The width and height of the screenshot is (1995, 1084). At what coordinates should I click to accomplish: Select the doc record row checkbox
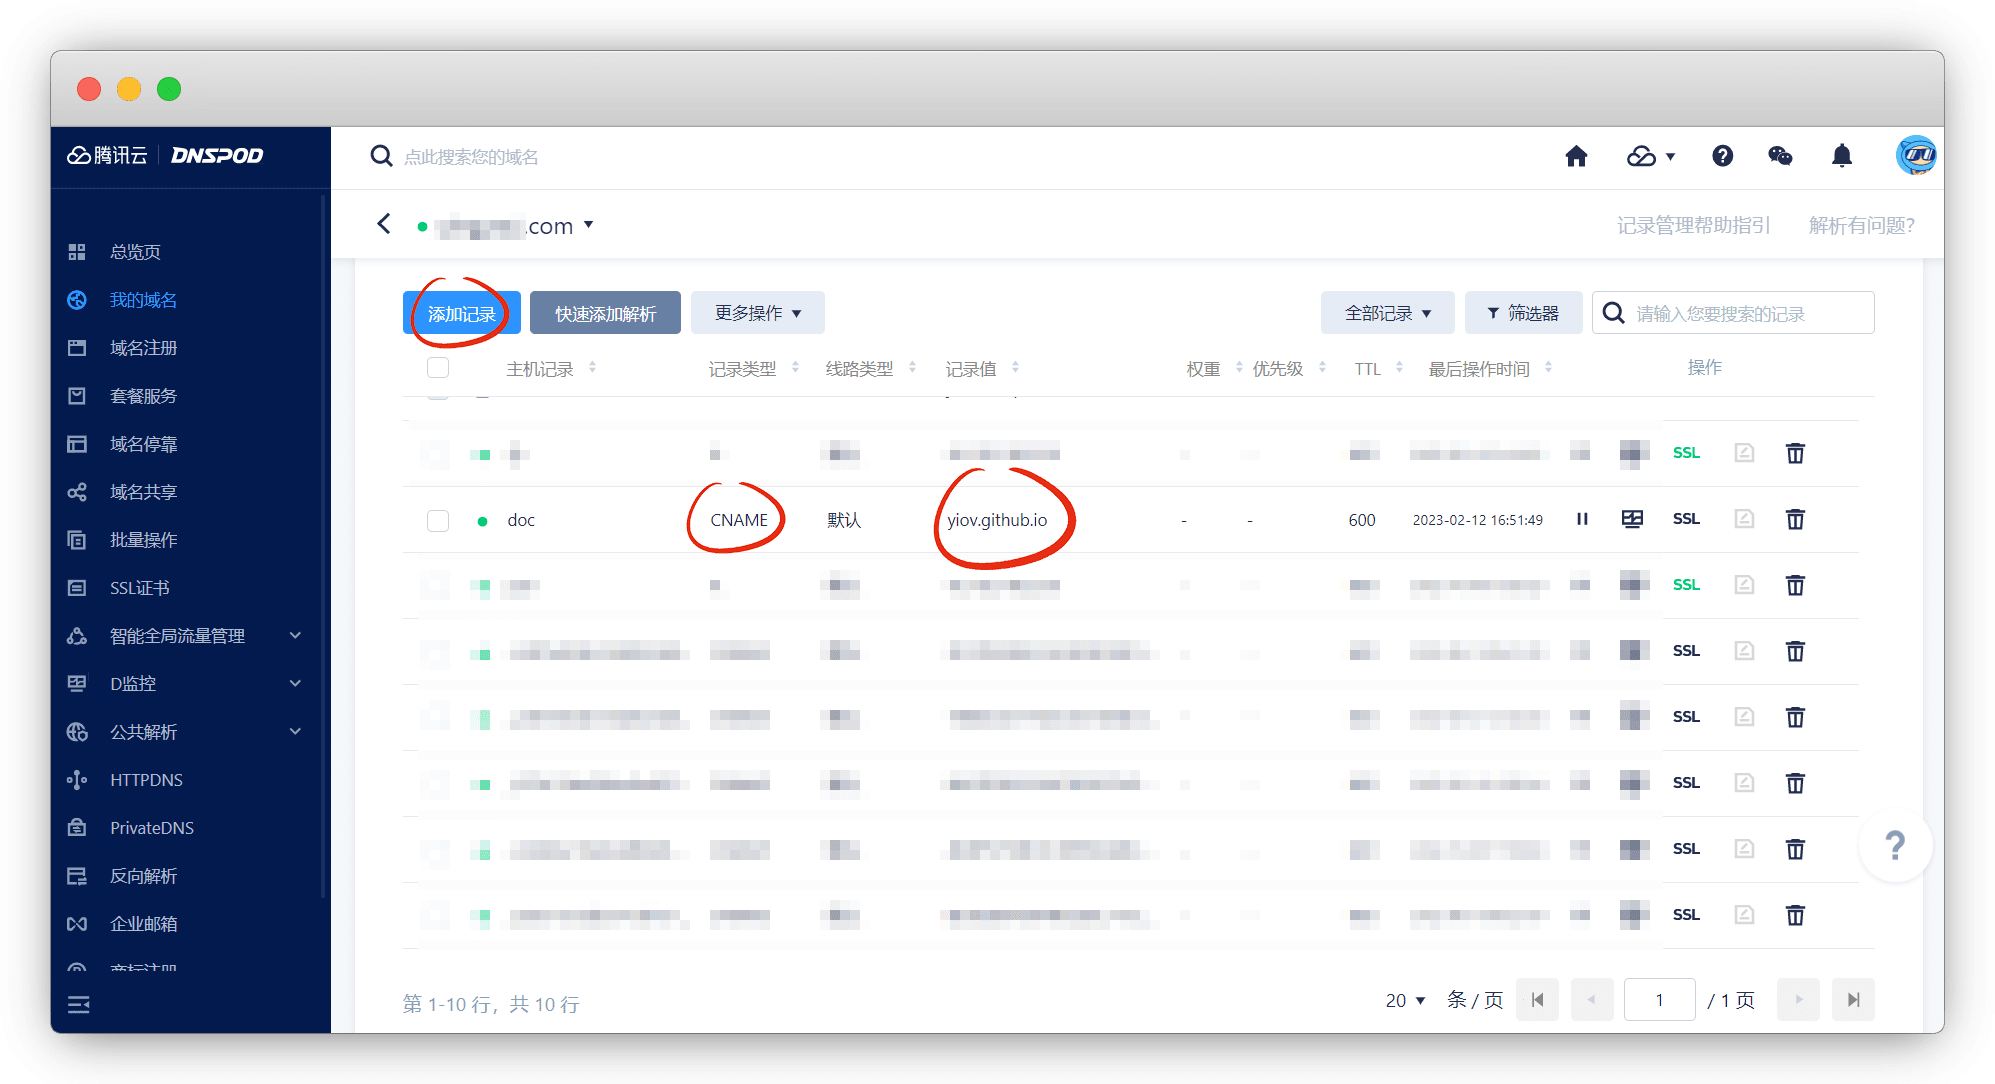point(437,520)
